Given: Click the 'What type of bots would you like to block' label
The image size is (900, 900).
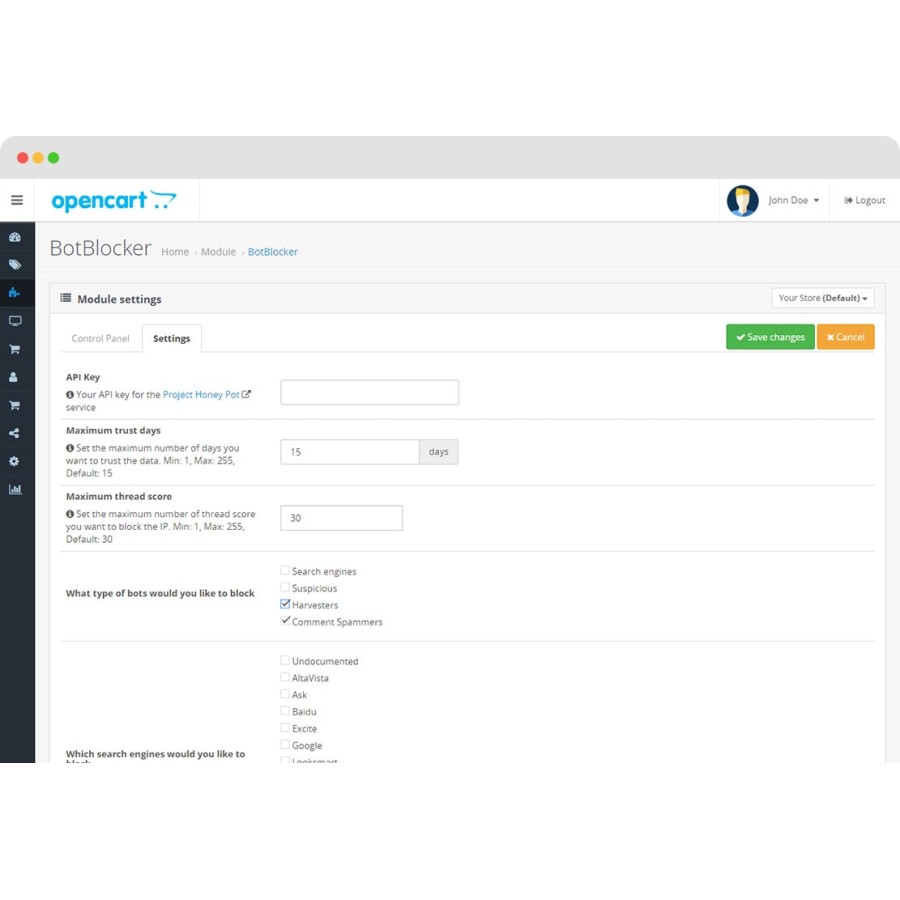Looking at the screenshot, I should pos(160,593).
